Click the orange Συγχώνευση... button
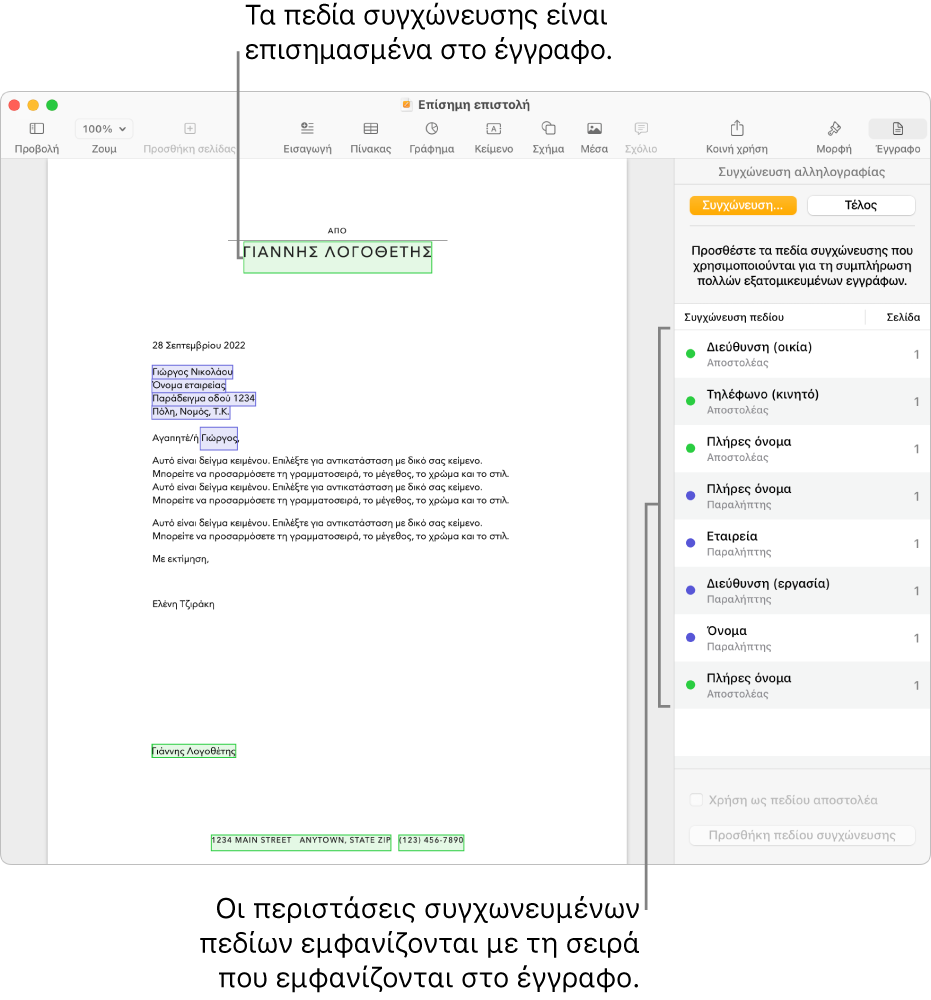931x1000 pixels. tap(743, 205)
